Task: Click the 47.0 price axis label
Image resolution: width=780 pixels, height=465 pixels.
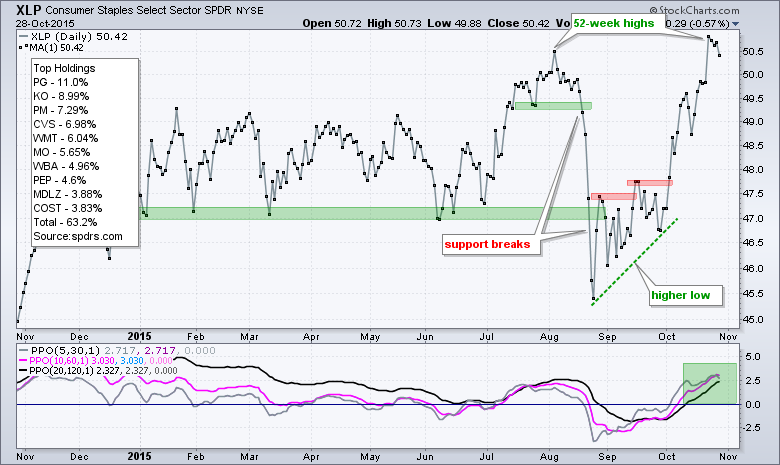Action: coord(753,219)
